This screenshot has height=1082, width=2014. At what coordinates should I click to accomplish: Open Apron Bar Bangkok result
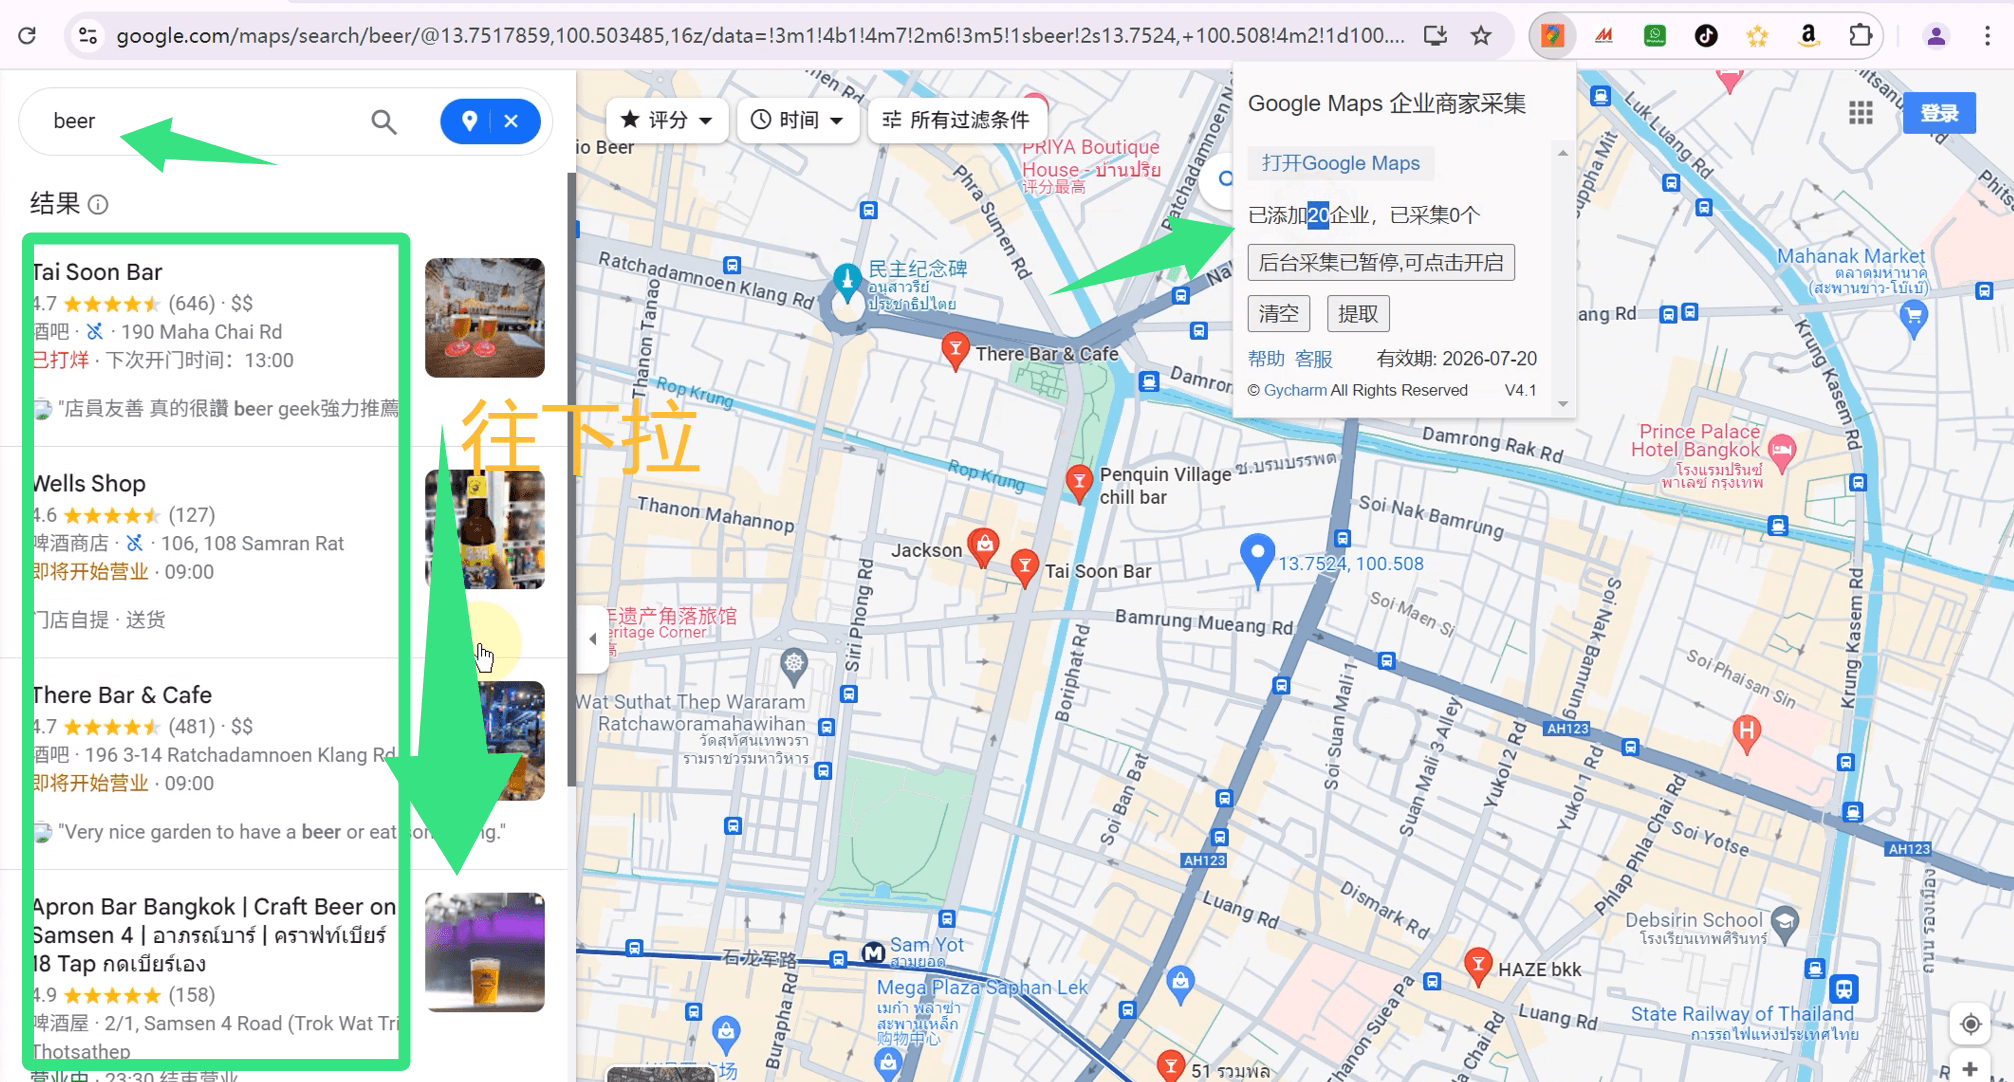click(x=214, y=934)
